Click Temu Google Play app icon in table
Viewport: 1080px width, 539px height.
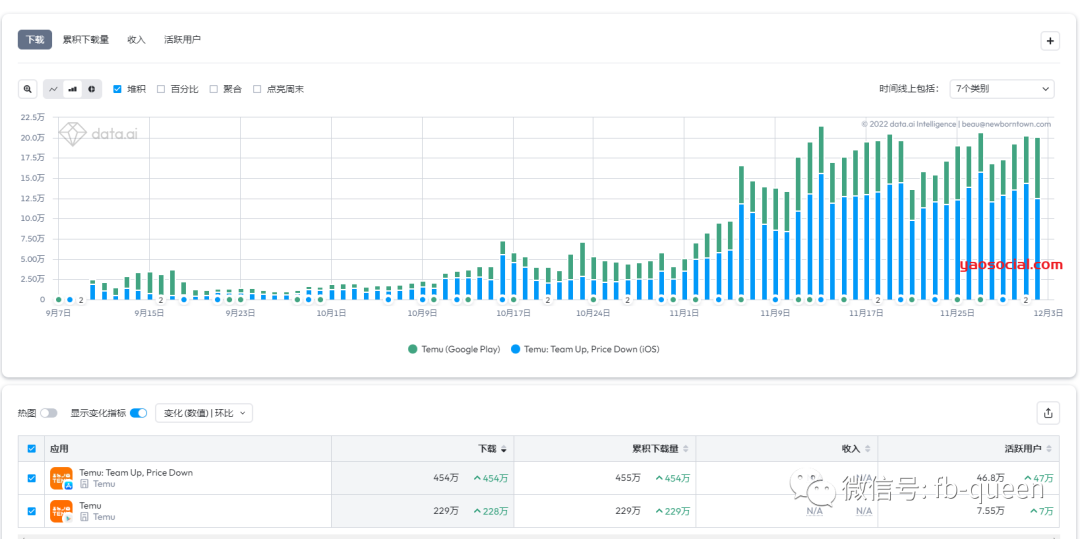tap(61, 511)
